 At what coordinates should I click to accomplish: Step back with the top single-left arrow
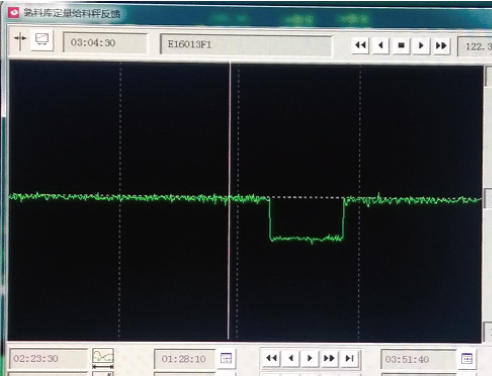pyautogui.click(x=381, y=45)
